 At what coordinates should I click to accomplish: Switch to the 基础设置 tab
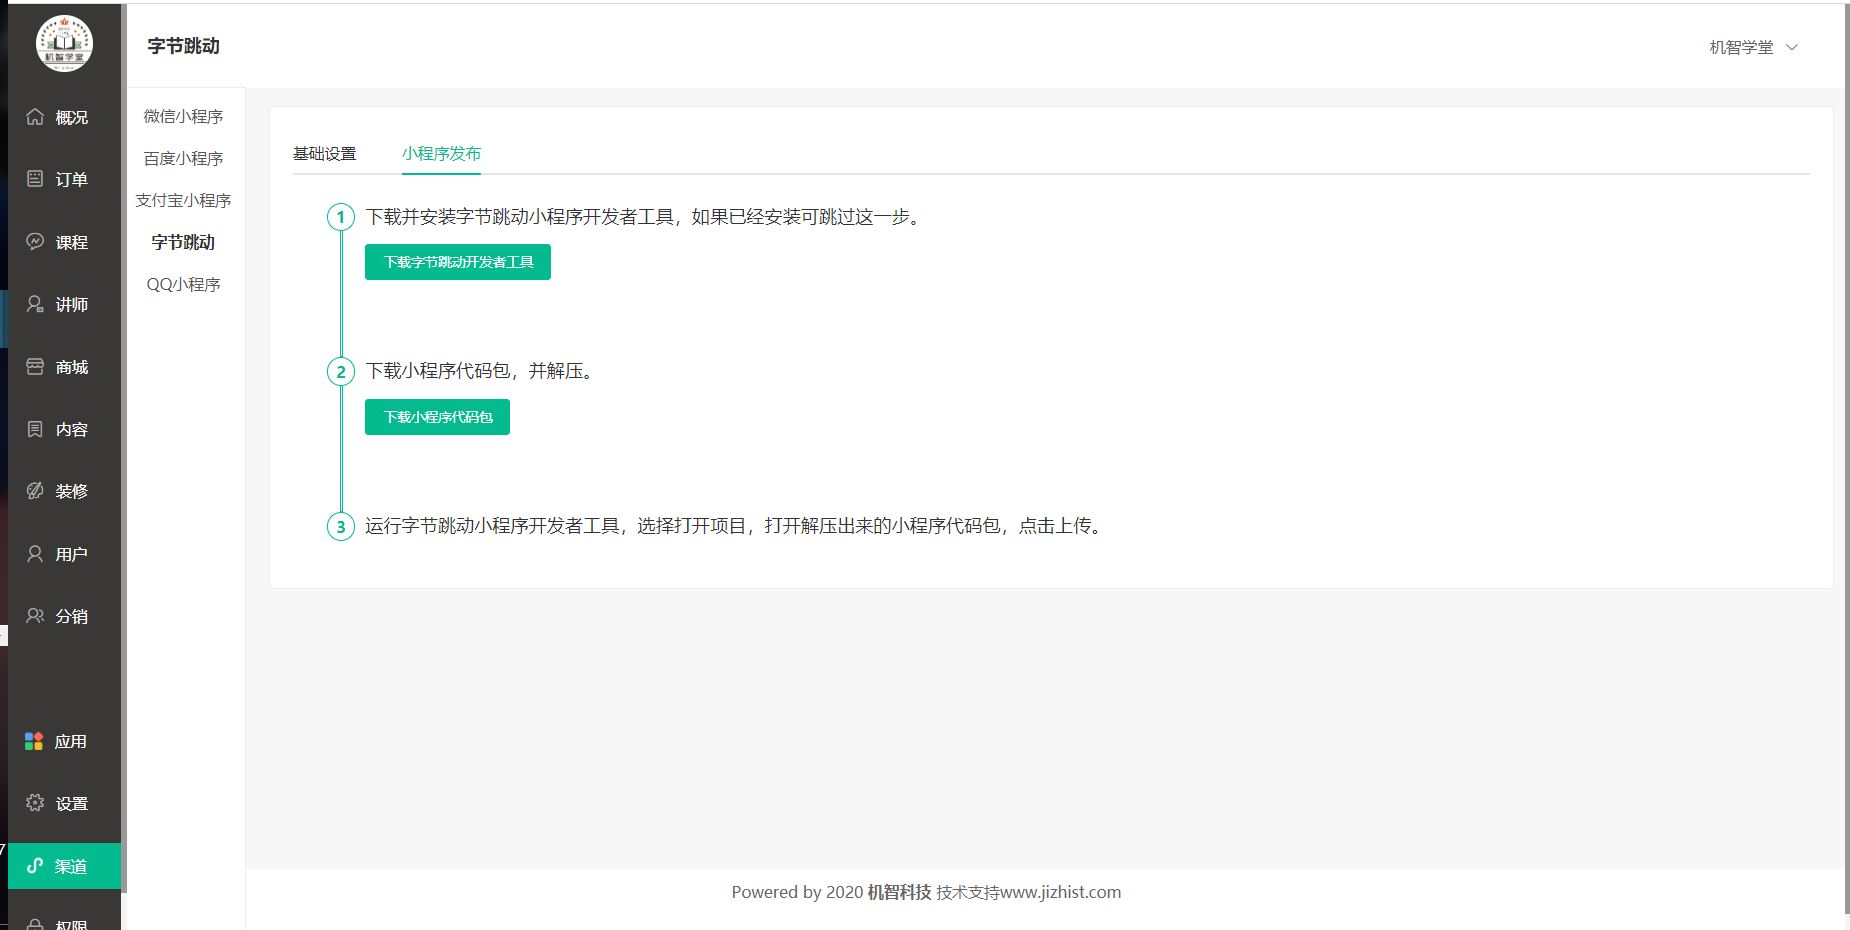point(324,153)
